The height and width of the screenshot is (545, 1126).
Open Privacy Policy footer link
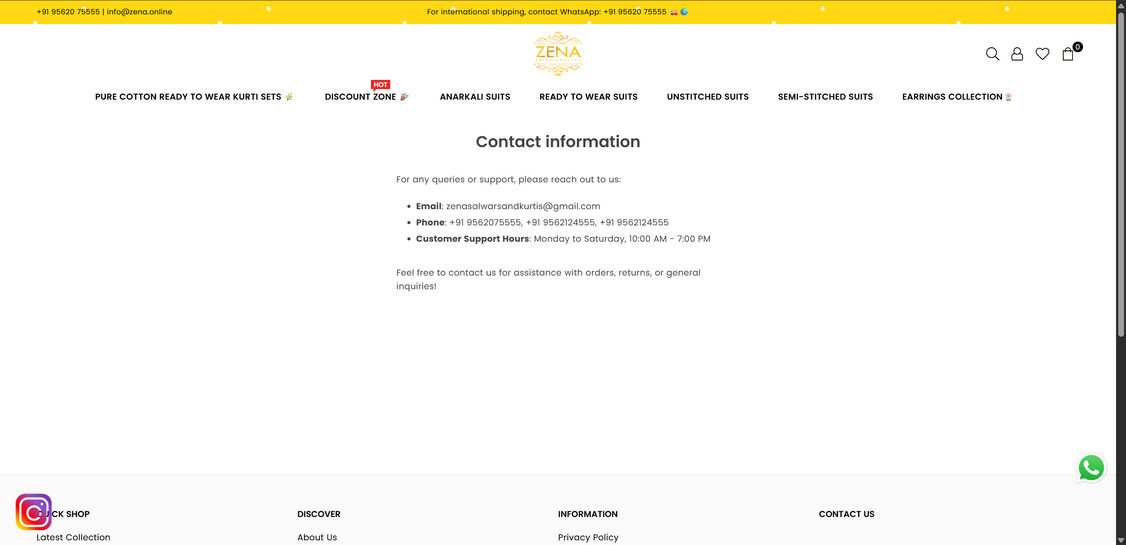tap(588, 537)
